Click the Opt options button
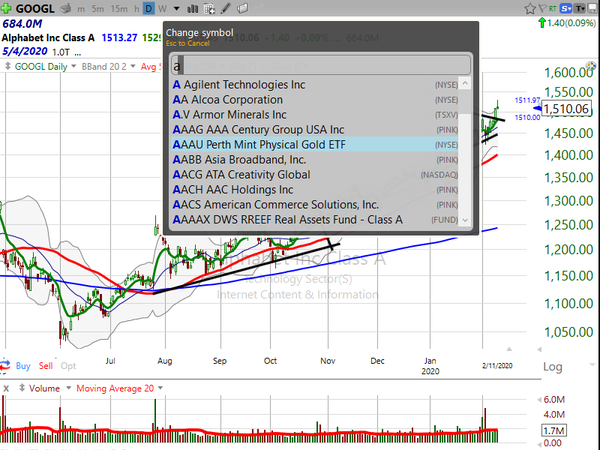Image resolution: width=600 pixels, height=450 pixels. click(x=68, y=366)
